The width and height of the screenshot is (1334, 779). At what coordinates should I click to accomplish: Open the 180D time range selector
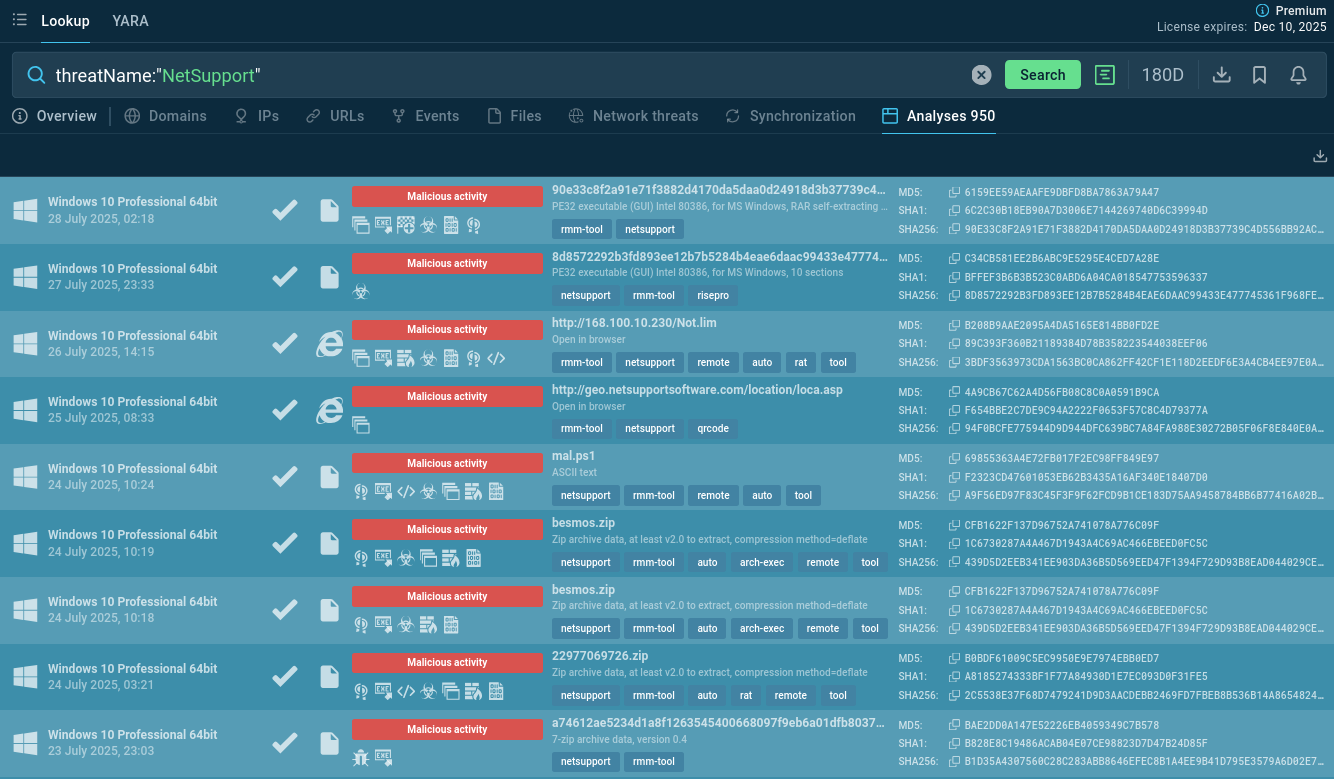[1162, 75]
